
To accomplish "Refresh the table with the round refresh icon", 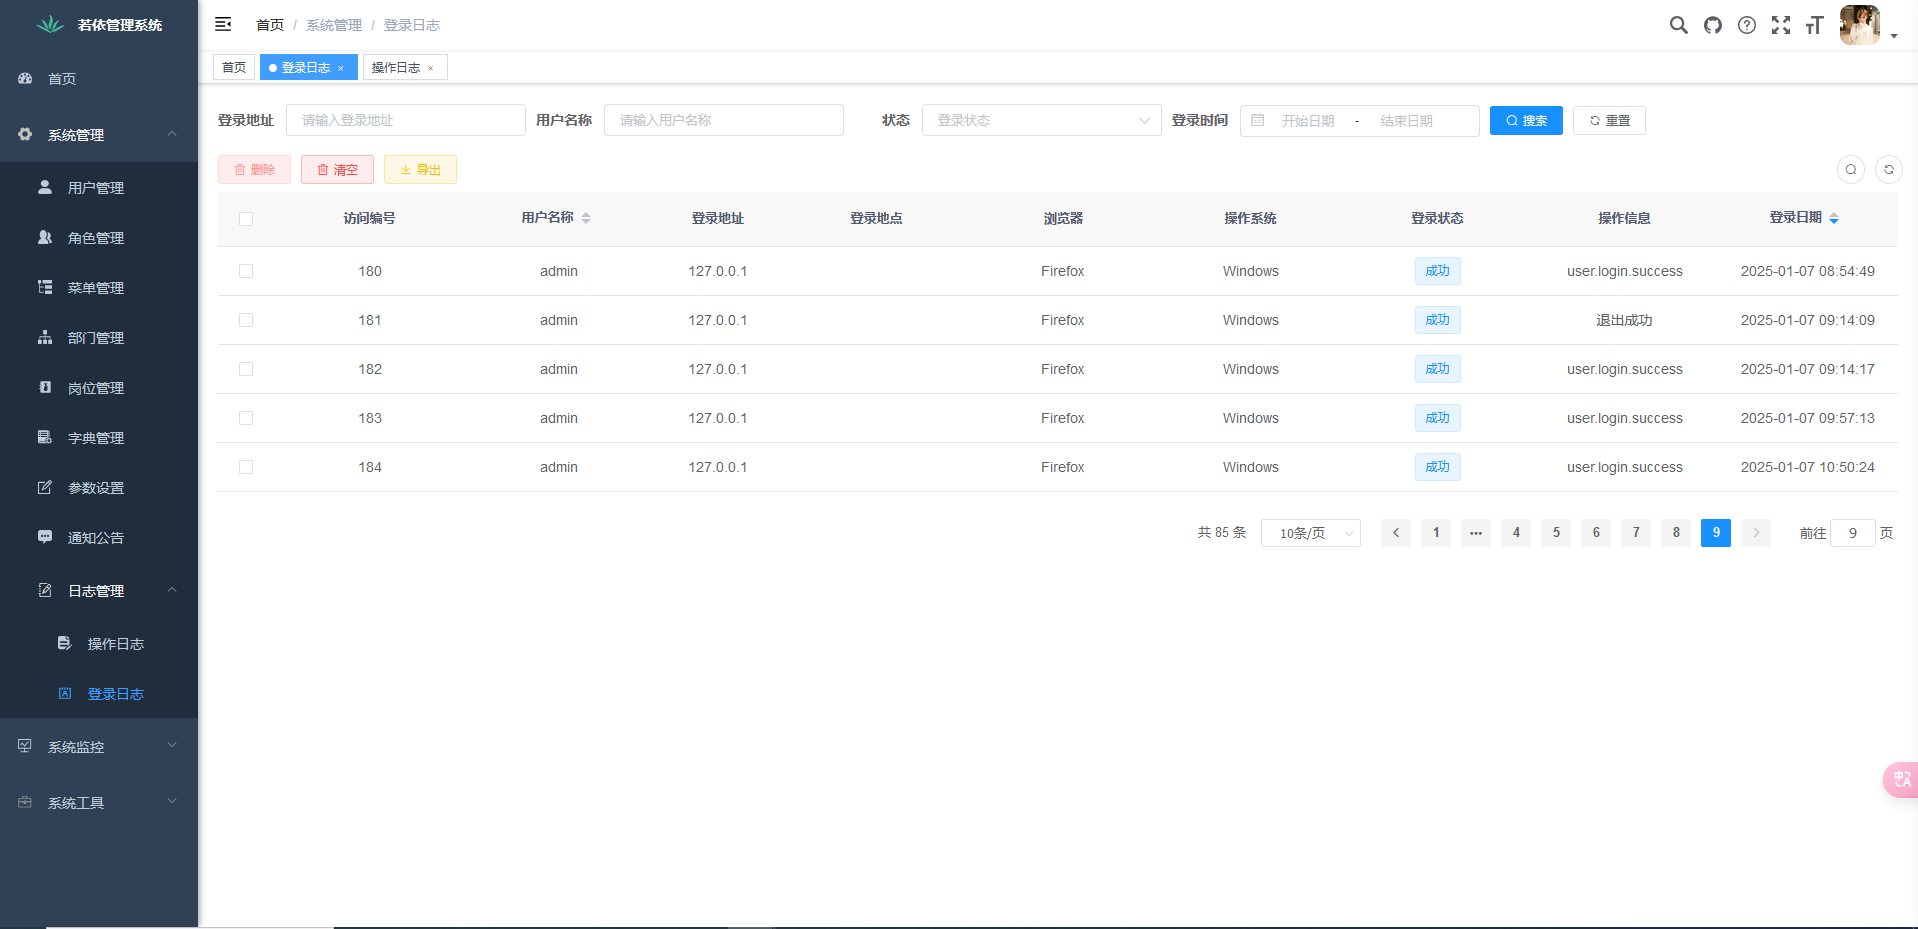I will tap(1889, 170).
